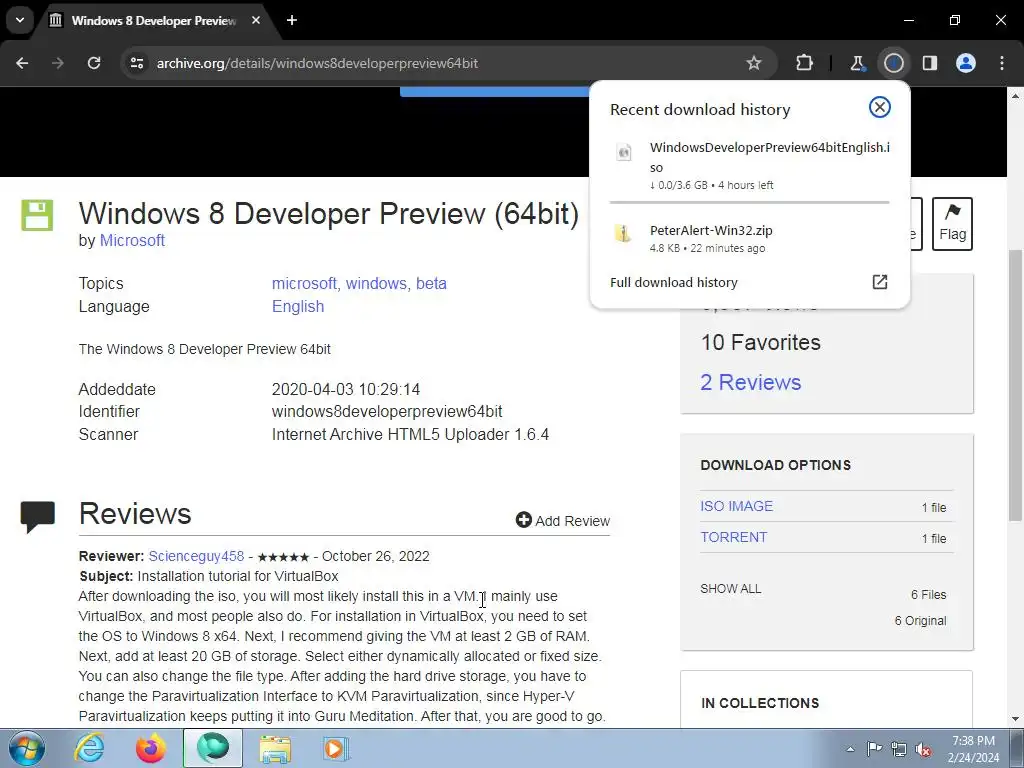The image size is (1024, 768).
Task: Open reviewer Scienceguy458 profile
Action: click(x=196, y=556)
